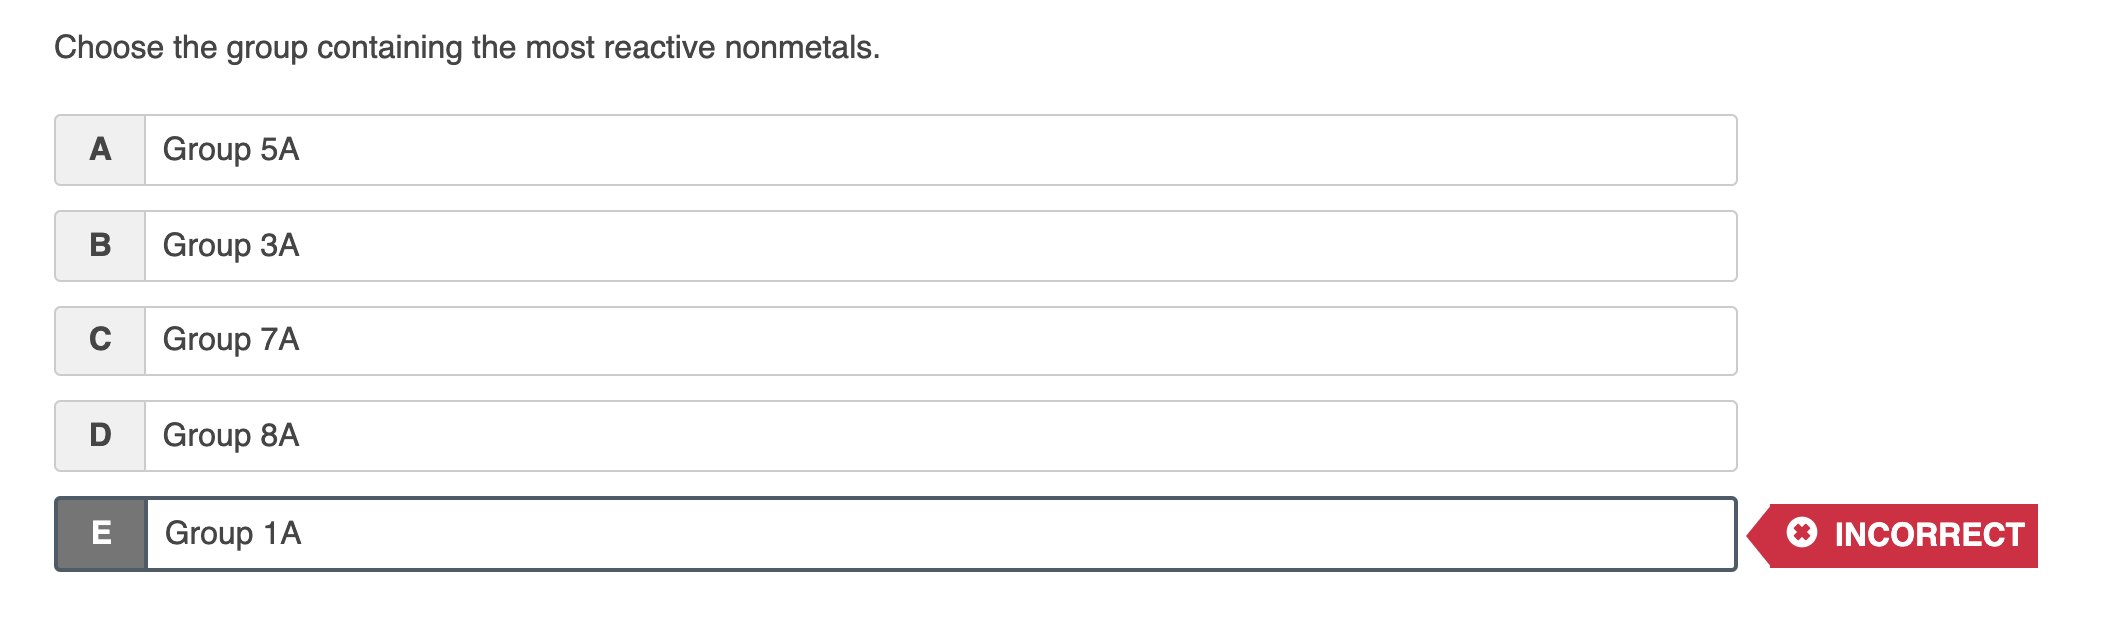Click the Group 8A answer text label
The width and height of the screenshot is (2112, 644).
(232, 435)
